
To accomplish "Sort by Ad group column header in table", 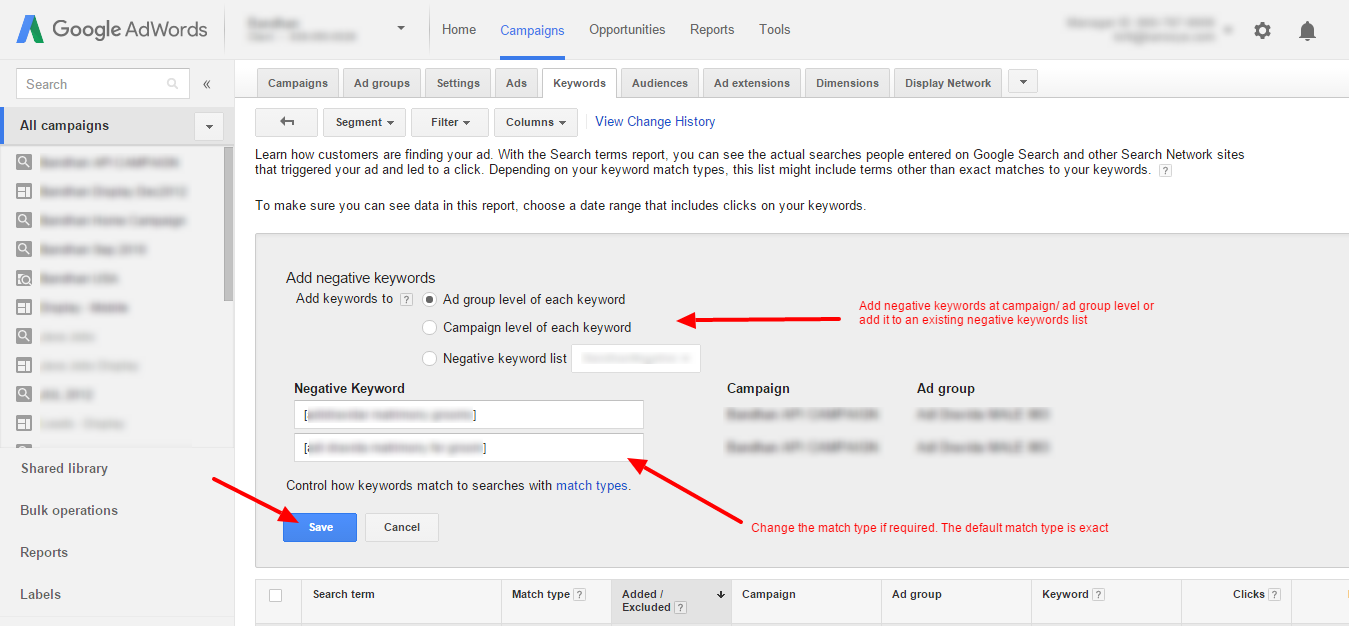I will pos(917,594).
